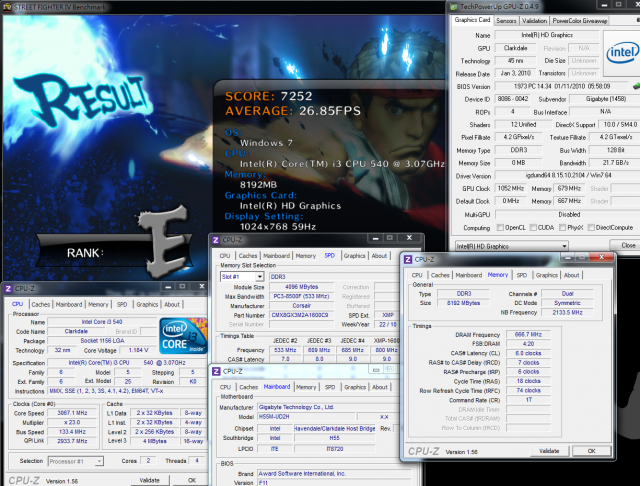Click the Z icon of the CPU-Z Memory window
Viewport: 641px width, 486px height.
(x=408, y=259)
